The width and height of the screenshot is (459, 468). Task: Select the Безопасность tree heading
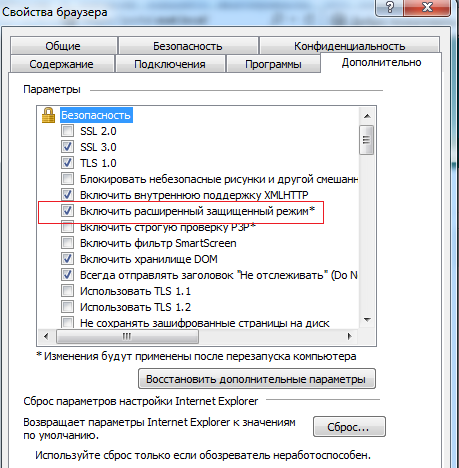[96, 115]
